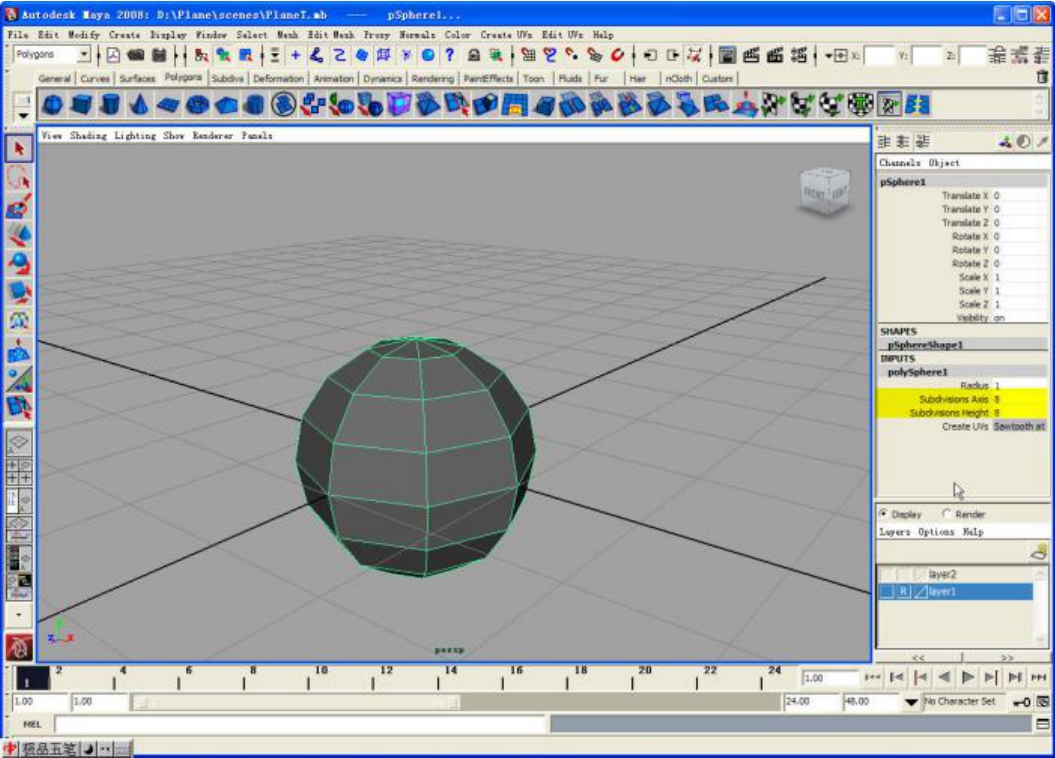Open the render settings icon
The height and width of the screenshot is (758, 1055).
point(799,55)
